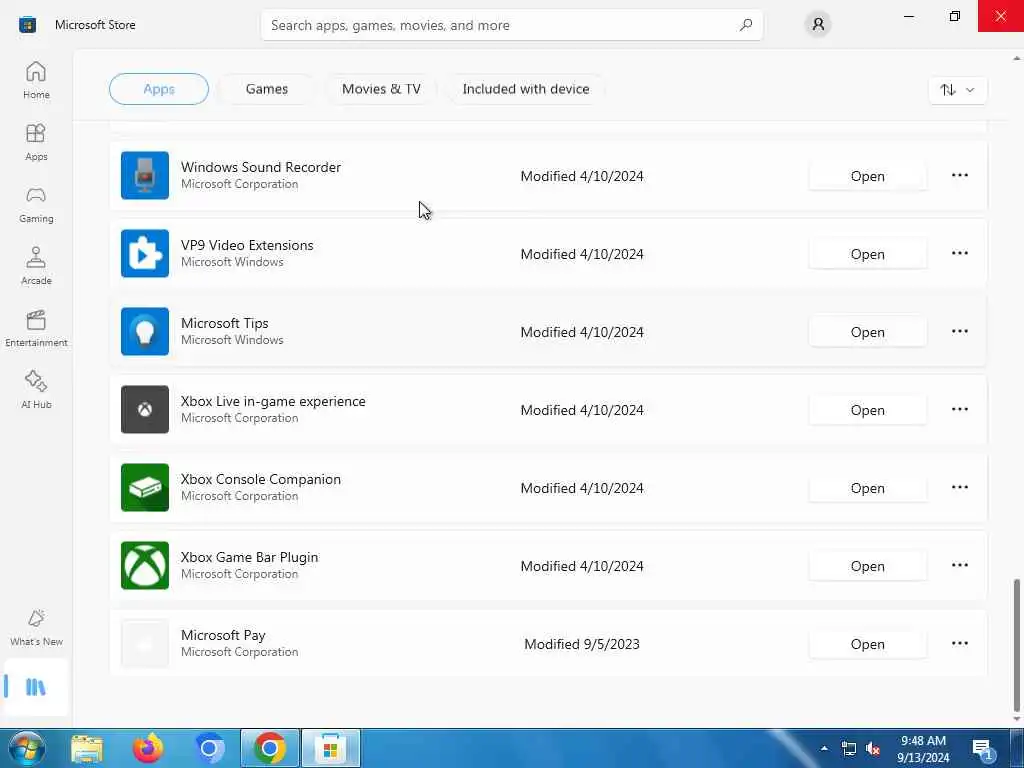Click the vertical scrollbar thumb

point(1017,645)
